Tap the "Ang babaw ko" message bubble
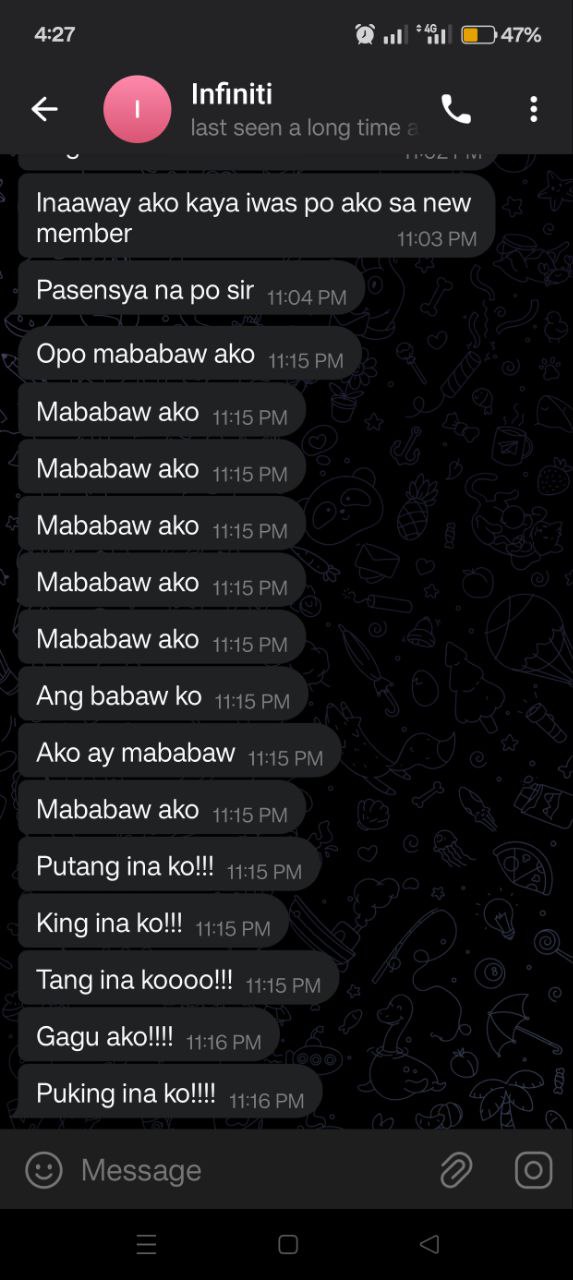The width and height of the screenshot is (573, 1280). 163,696
